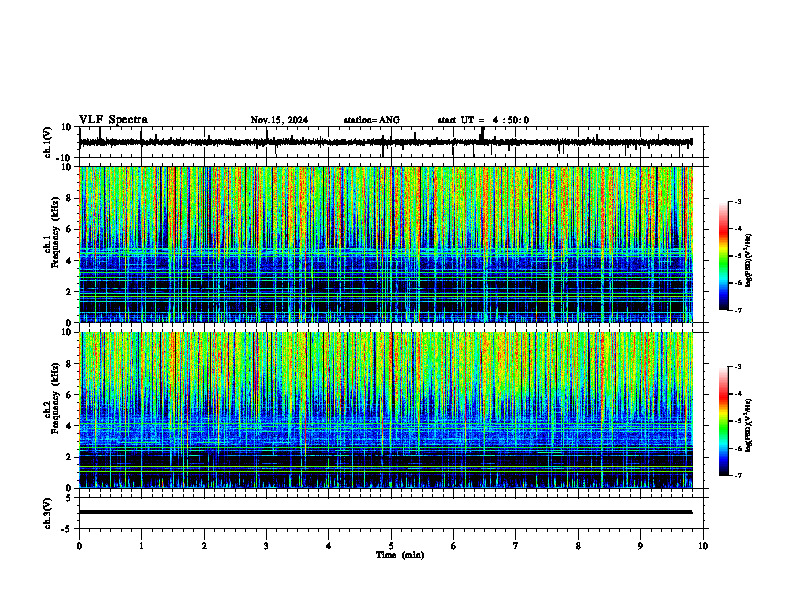This screenshot has width=792, height=612.
Task: Click the ch.2 colorbar log(PSD) label
Action: [x=749, y=423]
